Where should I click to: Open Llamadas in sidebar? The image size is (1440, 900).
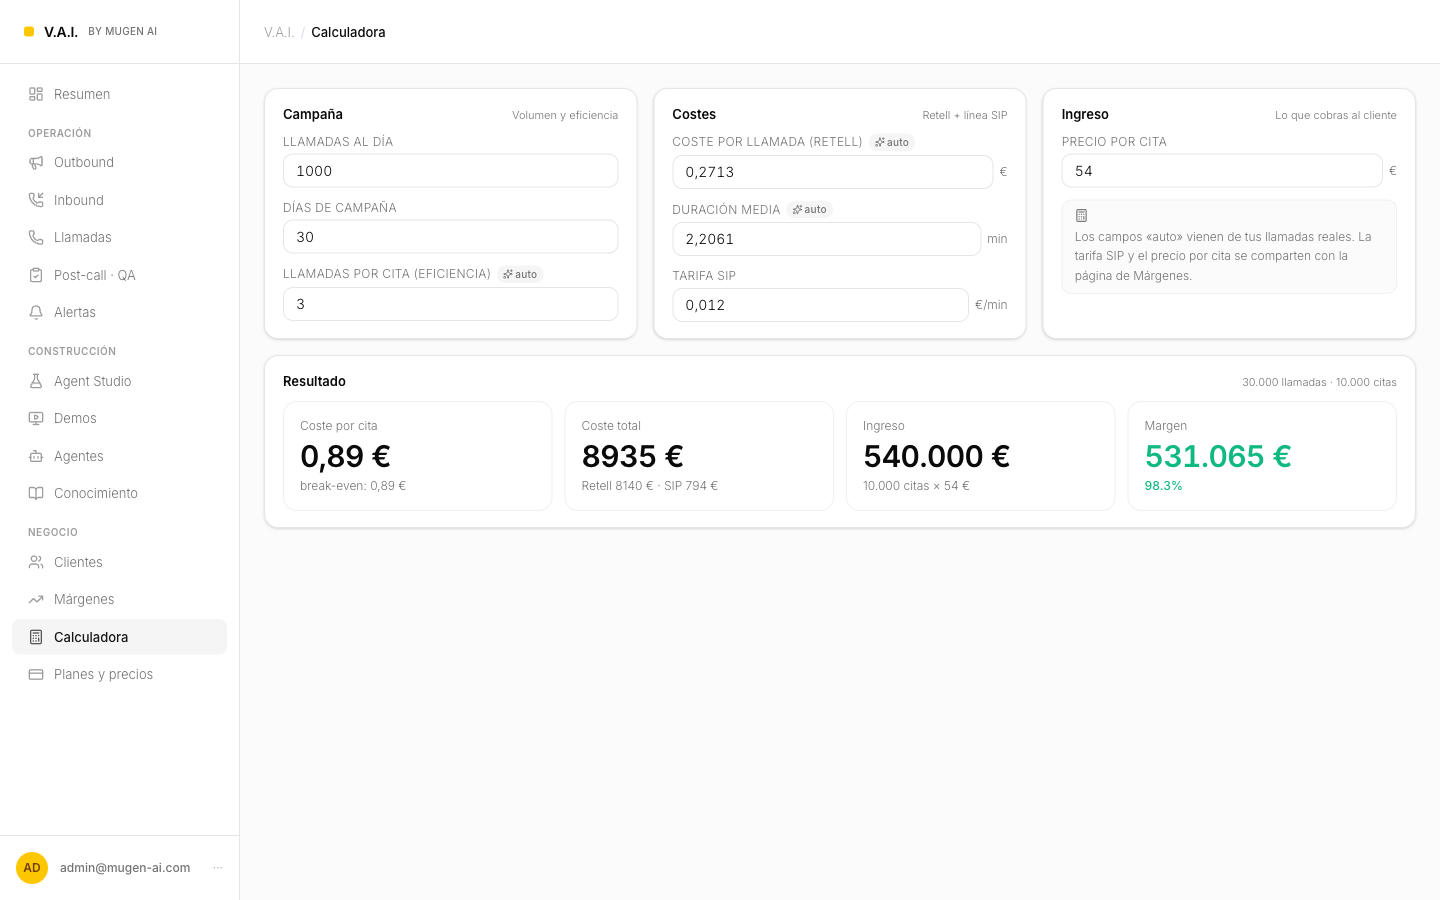click(119, 237)
